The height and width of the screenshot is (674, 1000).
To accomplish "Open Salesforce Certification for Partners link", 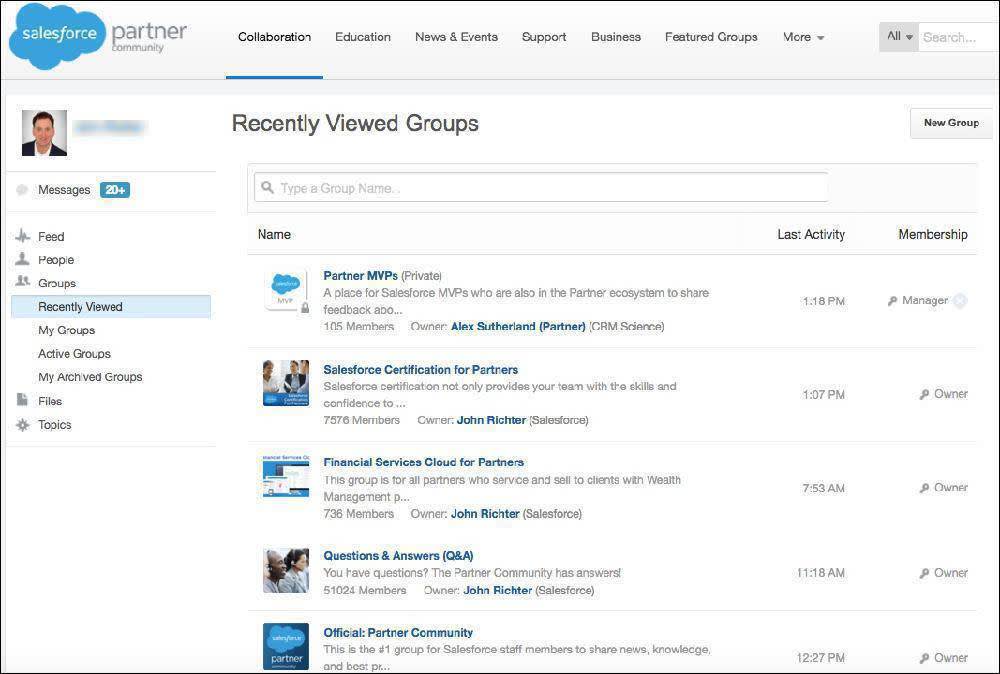I will tap(420, 369).
